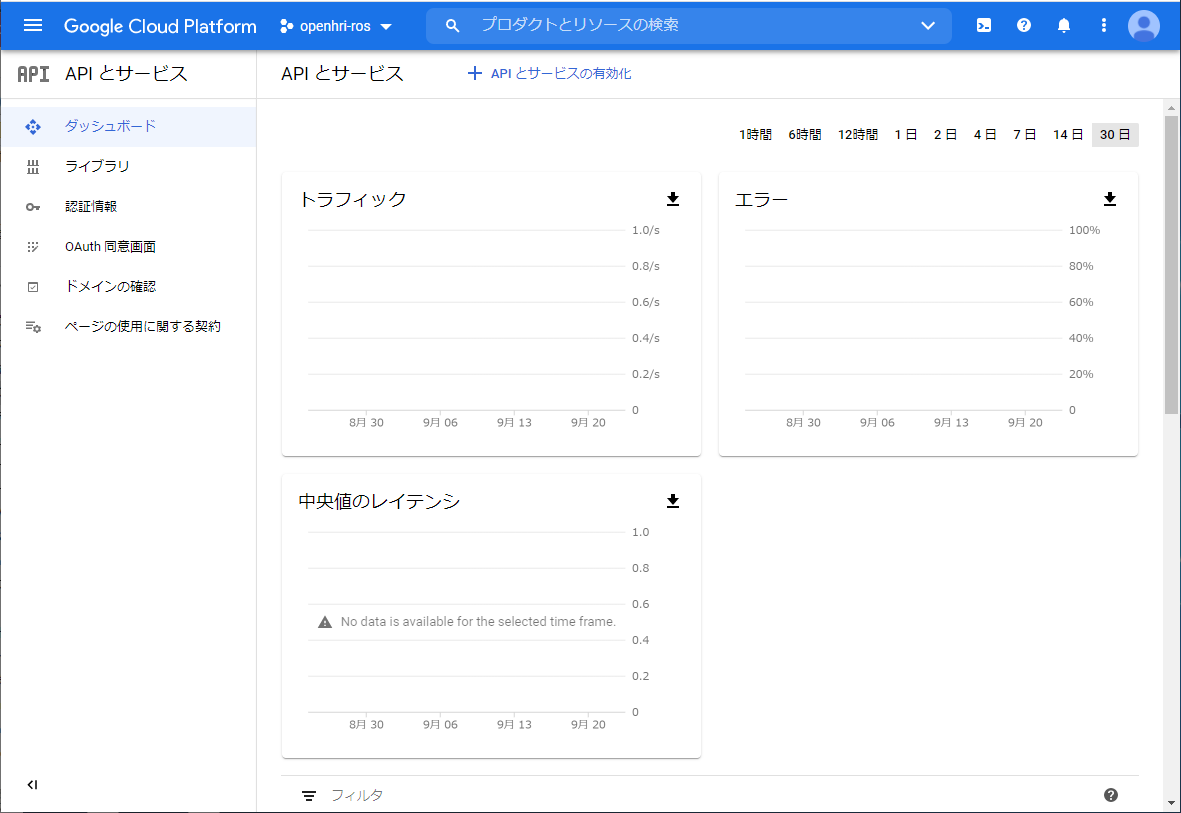Click the OAuth consent screen icon
Screen dimensions: 1181x813
[x=32, y=247]
